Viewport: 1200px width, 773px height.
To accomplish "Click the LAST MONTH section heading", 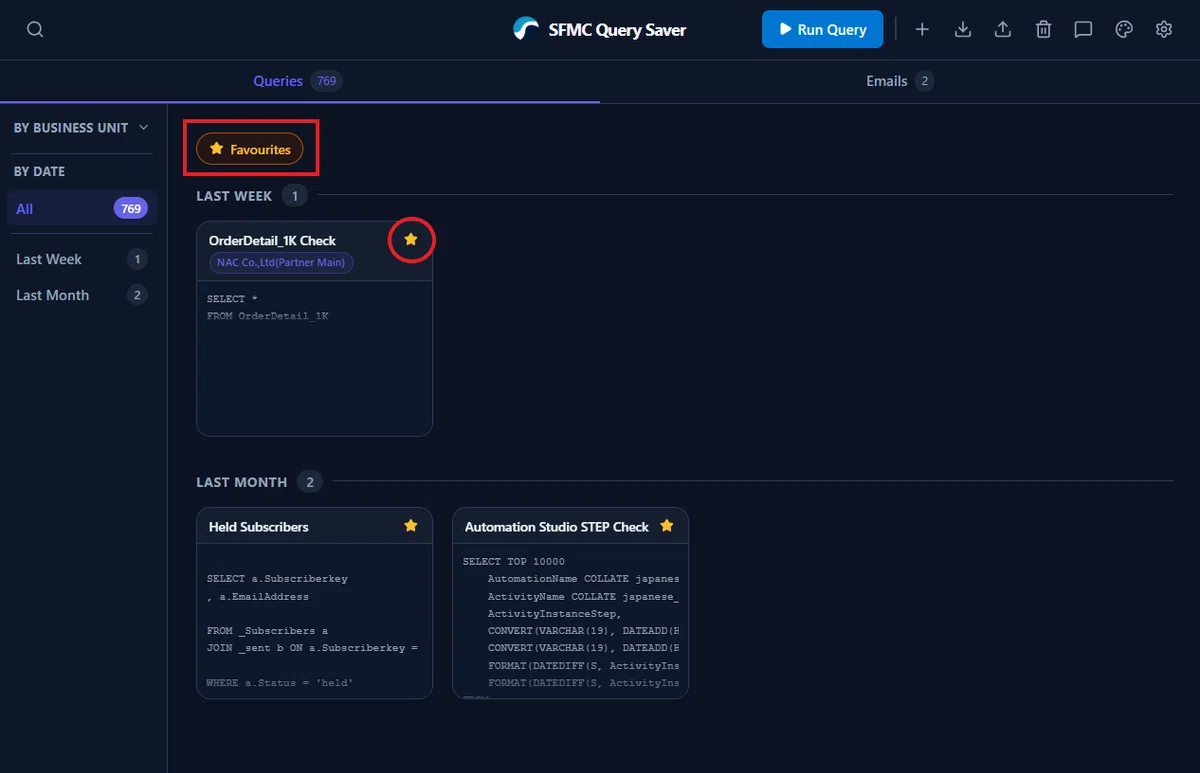I will click(241, 482).
